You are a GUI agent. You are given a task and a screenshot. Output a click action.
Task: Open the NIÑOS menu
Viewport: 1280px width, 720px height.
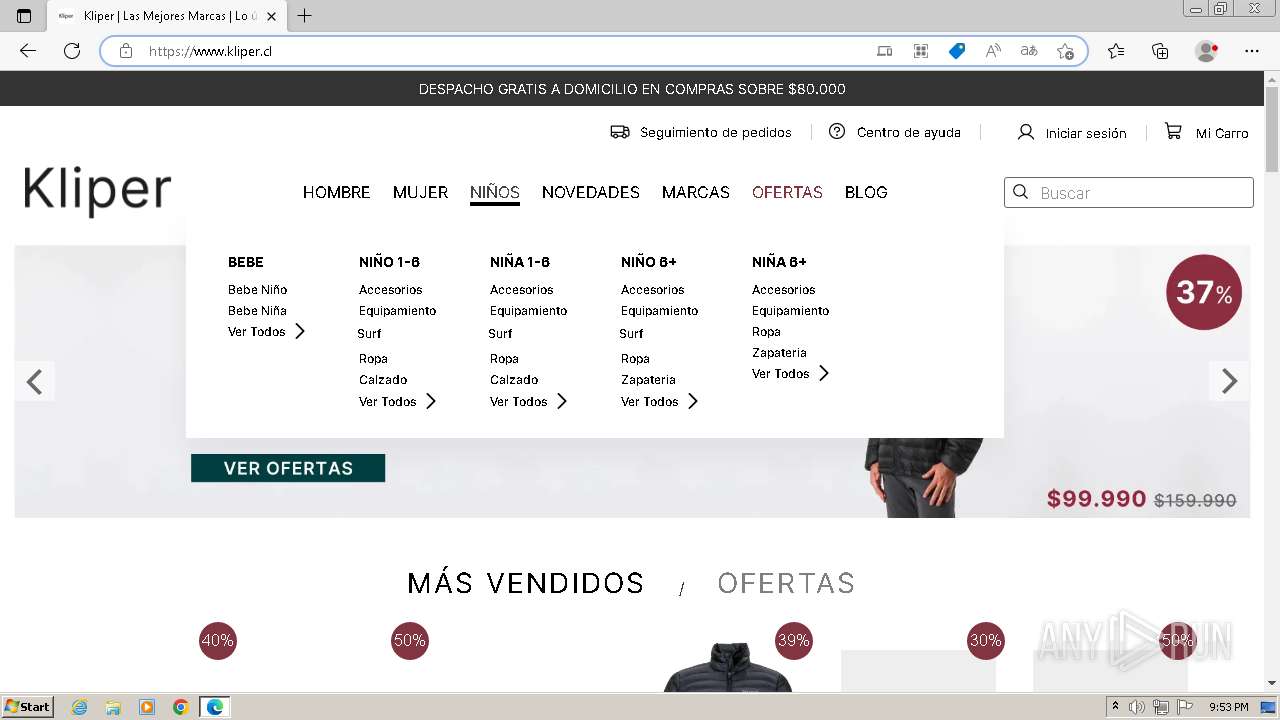495,192
